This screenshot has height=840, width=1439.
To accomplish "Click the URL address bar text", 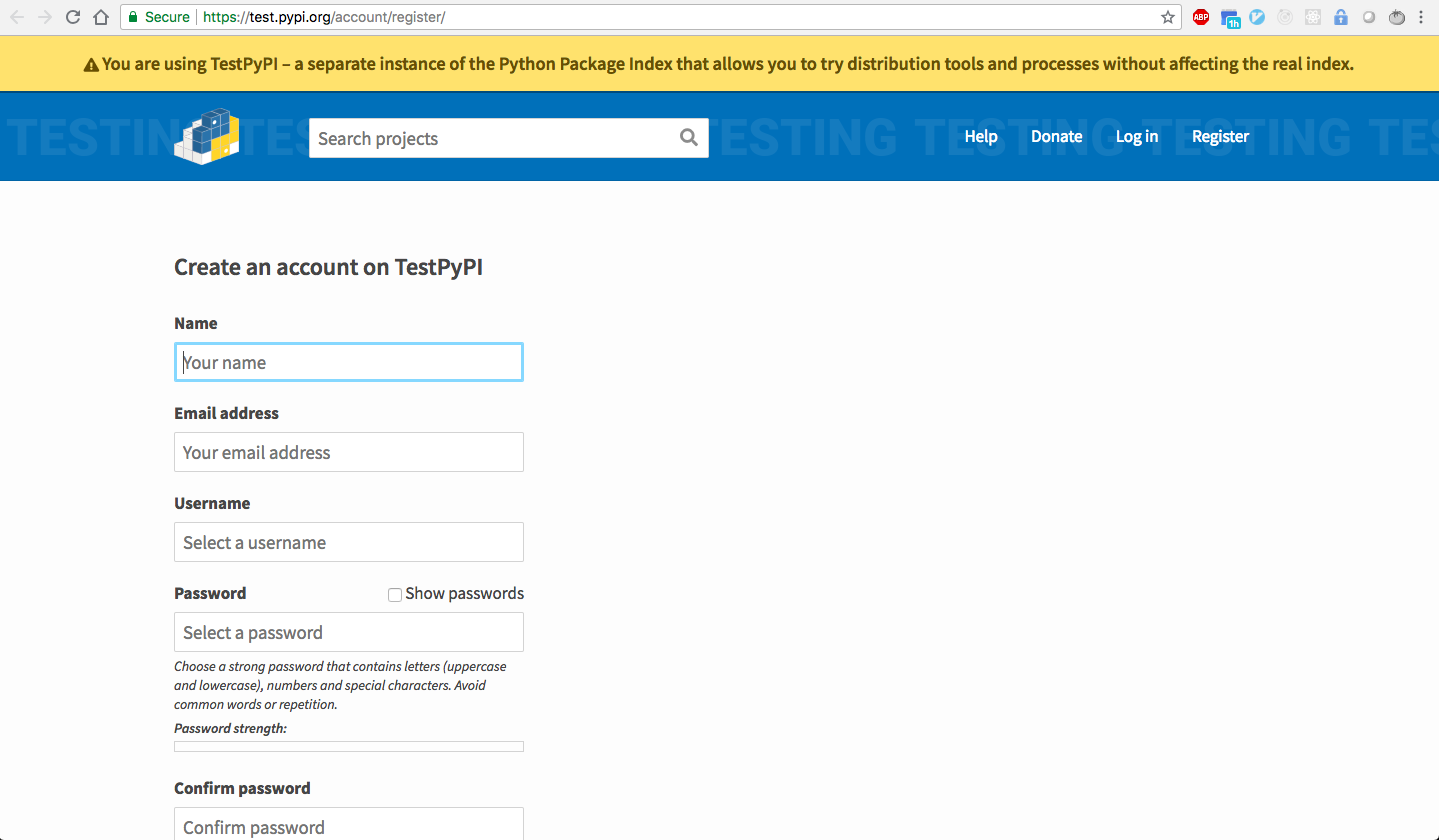I will tap(324, 17).
